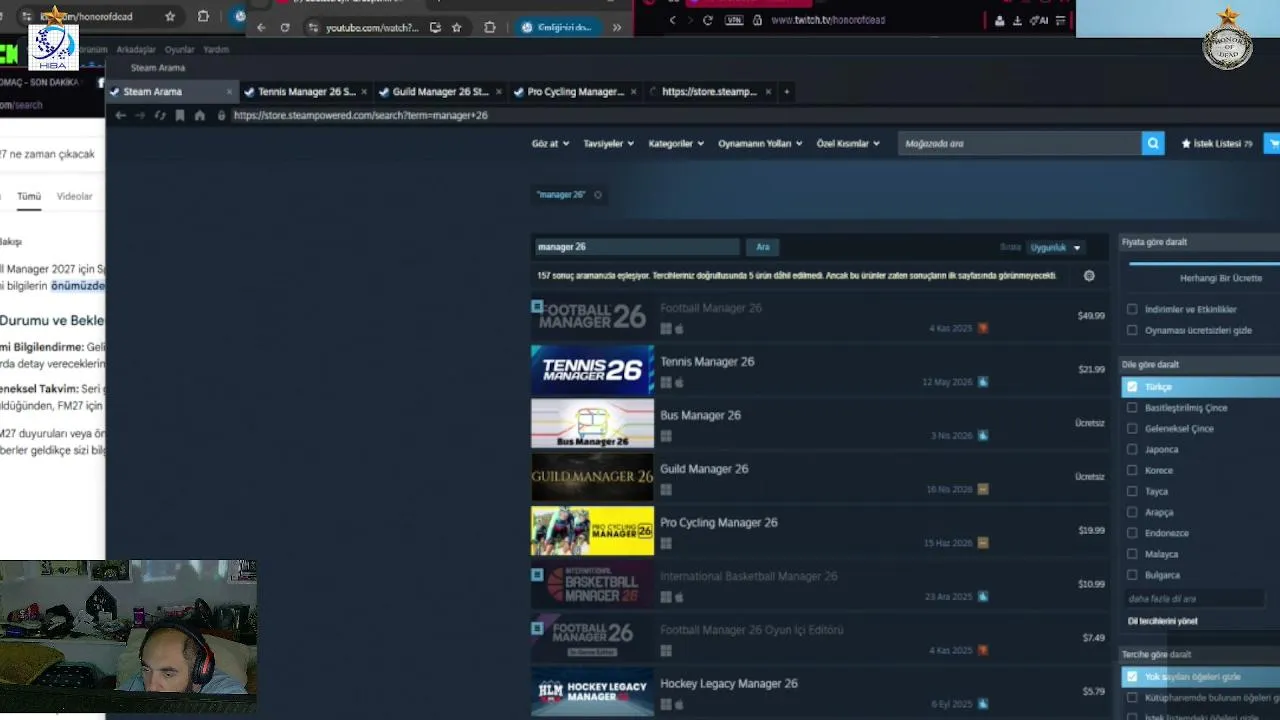Image resolution: width=1280 pixels, height=720 pixels.
Task: Click the Guild Manager 26 review icon
Action: [983, 489]
